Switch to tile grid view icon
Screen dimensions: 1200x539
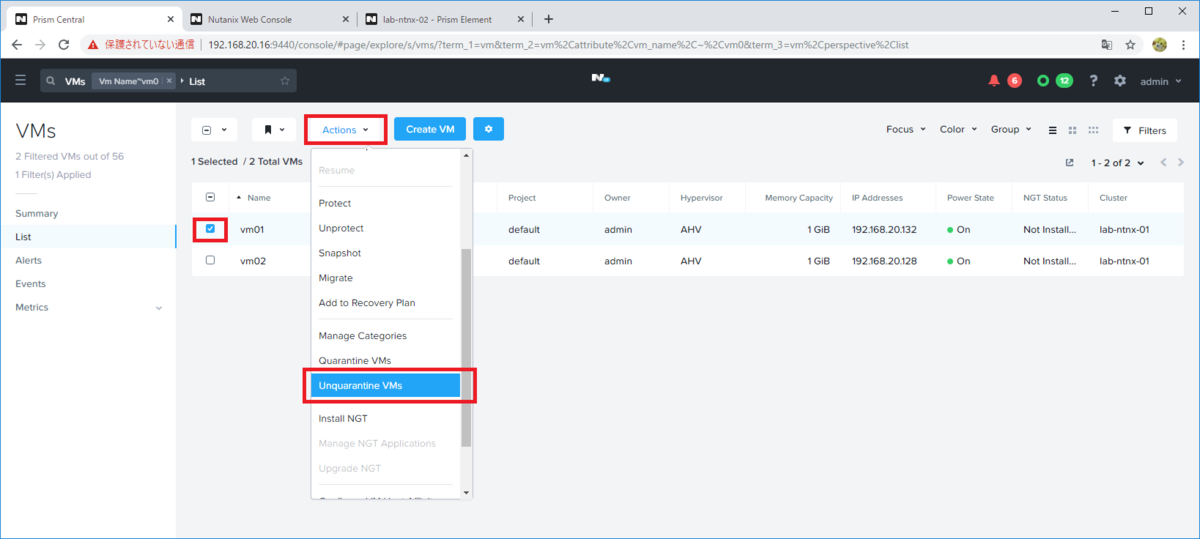(x=1073, y=130)
